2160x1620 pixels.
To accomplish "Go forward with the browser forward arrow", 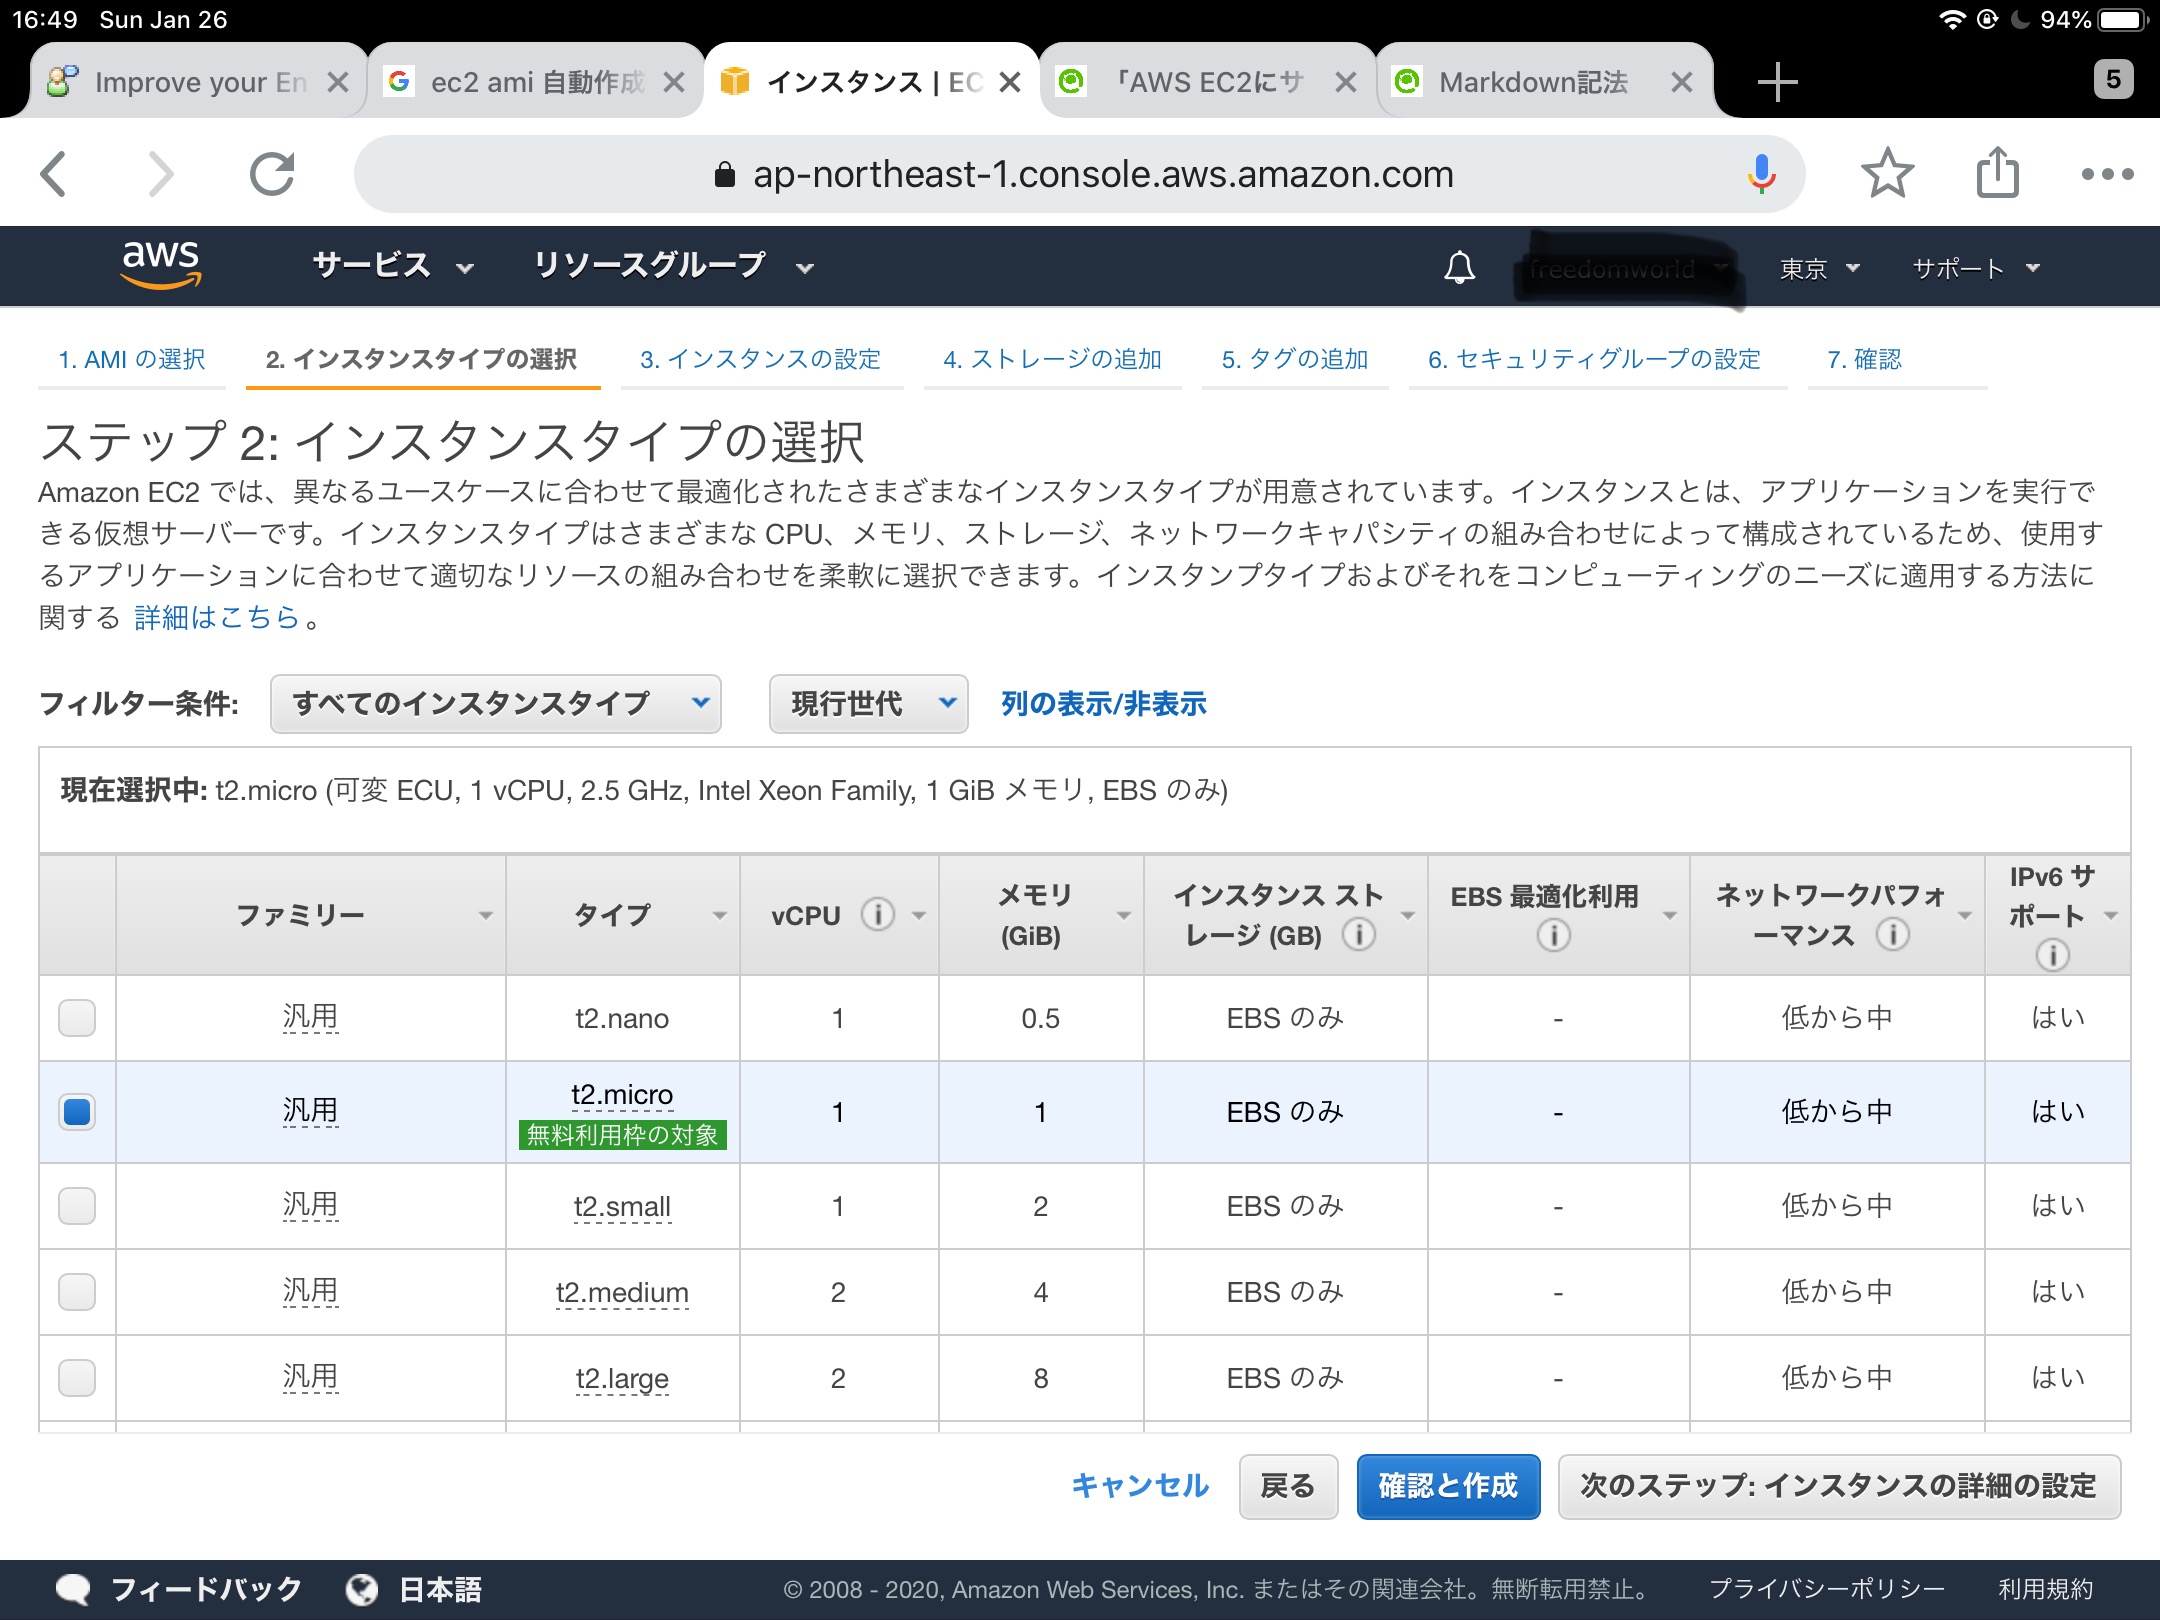I will point(160,174).
